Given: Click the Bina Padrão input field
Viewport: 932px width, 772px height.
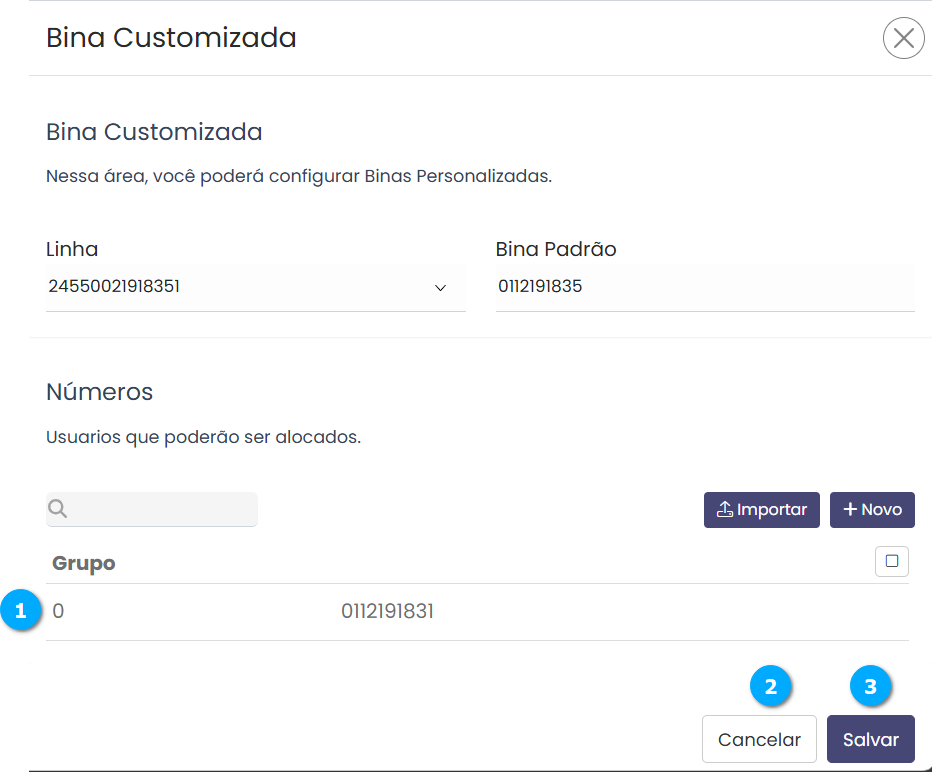Looking at the screenshot, I should 704,287.
